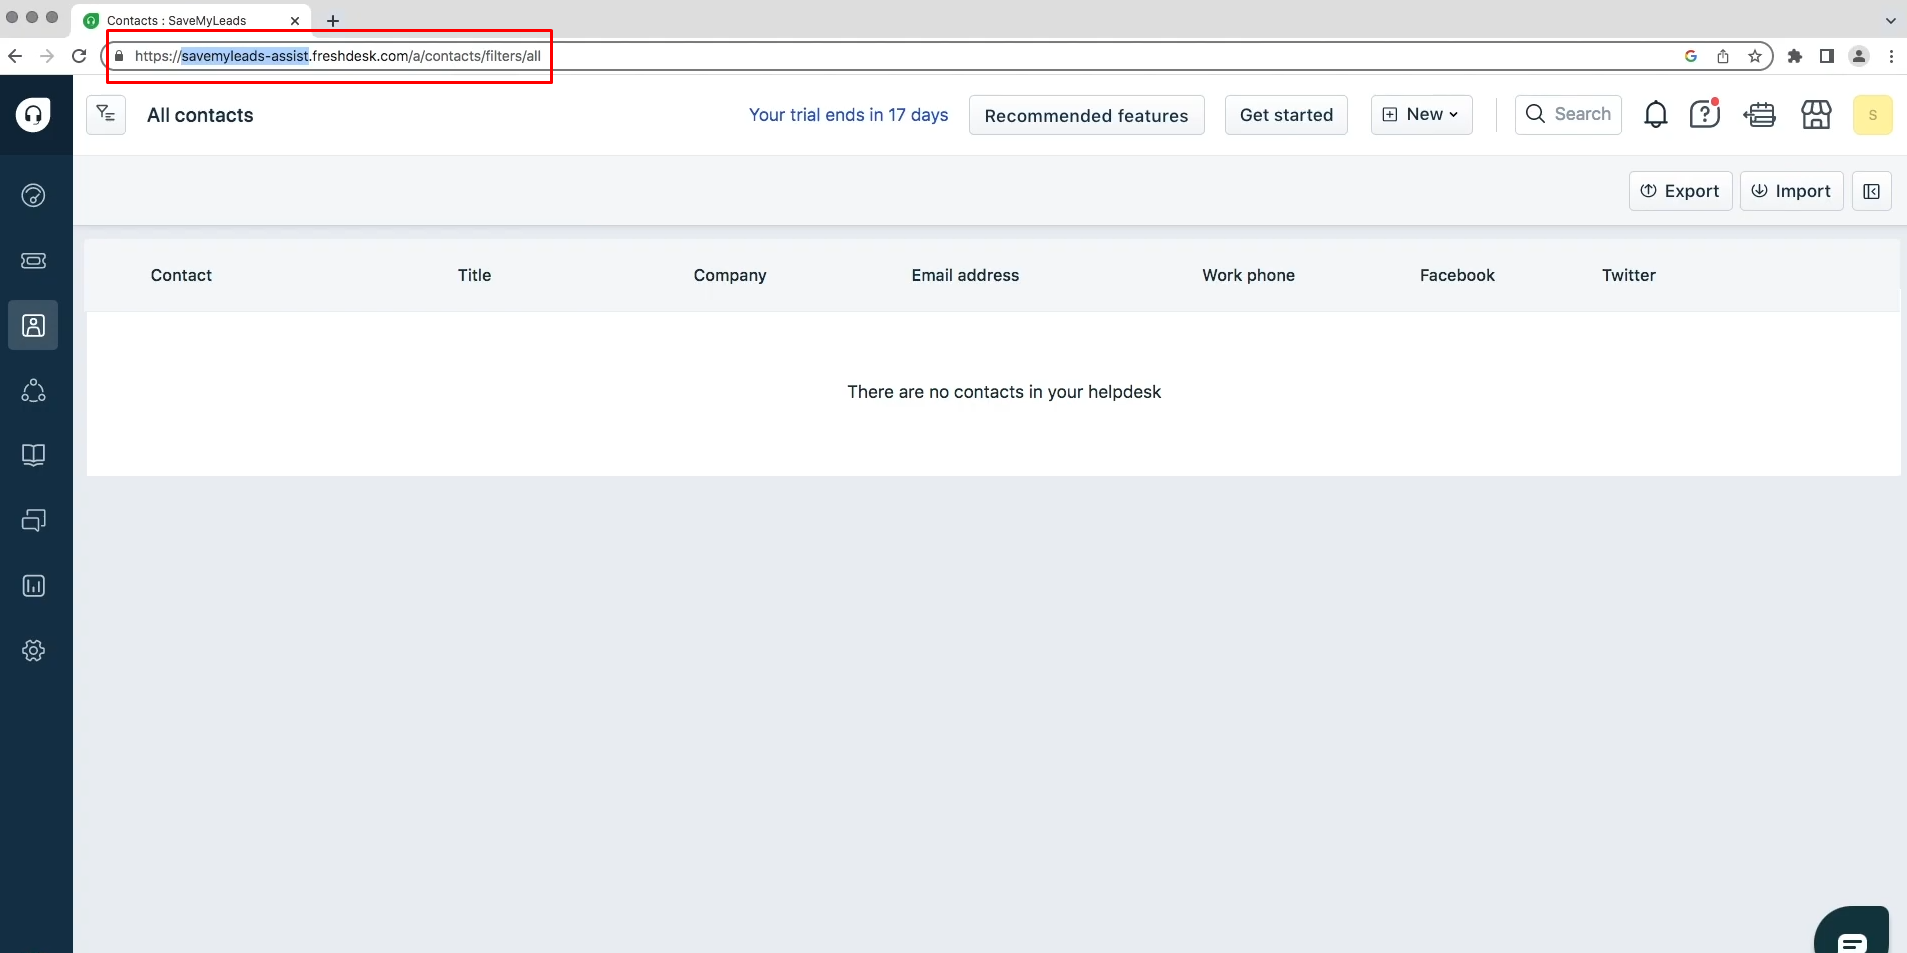This screenshot has width=1907, height=953.
Task: Open the help question mark icon
Action: click(x=1705, y=114)
